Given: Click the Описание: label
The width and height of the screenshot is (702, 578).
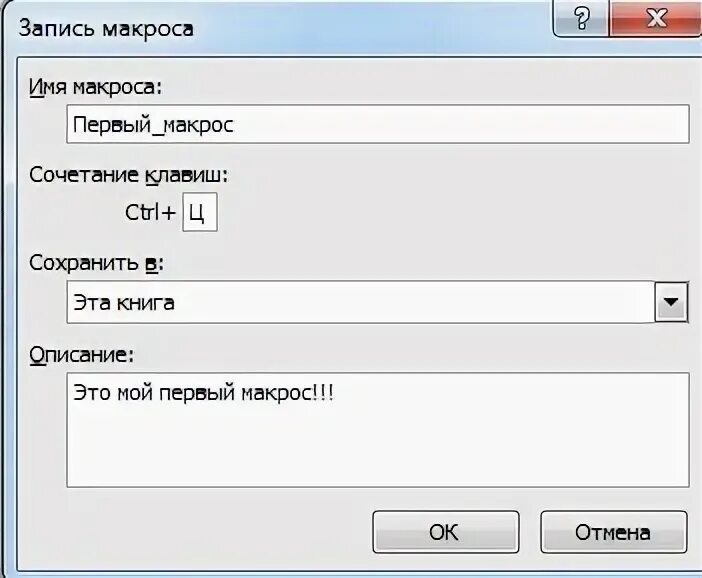Looking at the screenshot, I should 81,355.
